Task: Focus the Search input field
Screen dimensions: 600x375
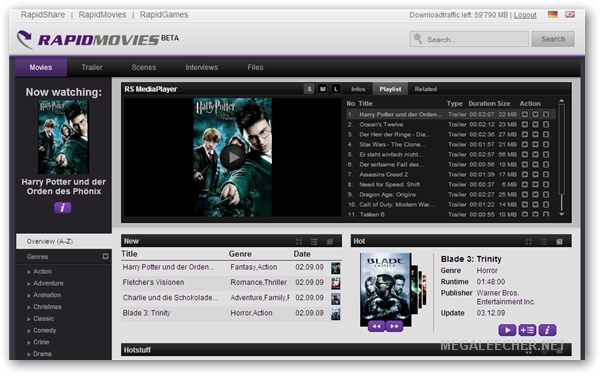Action: 469,39
